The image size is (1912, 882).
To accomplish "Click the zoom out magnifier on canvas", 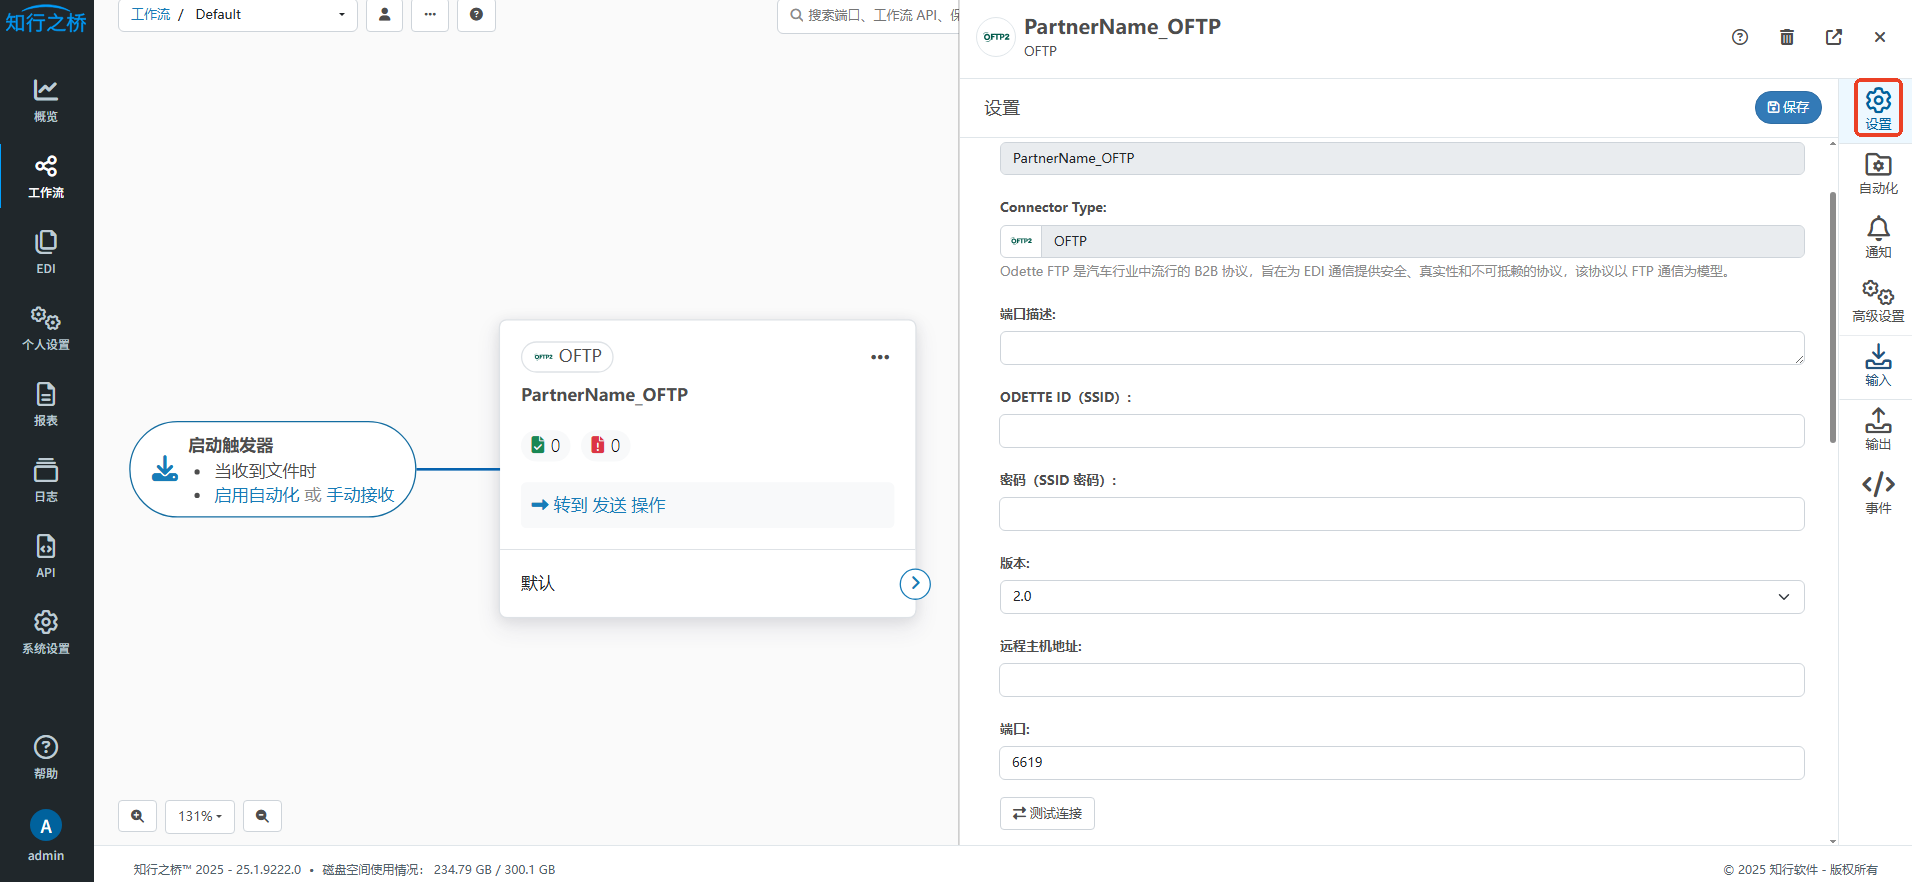I will pos(262,816).
